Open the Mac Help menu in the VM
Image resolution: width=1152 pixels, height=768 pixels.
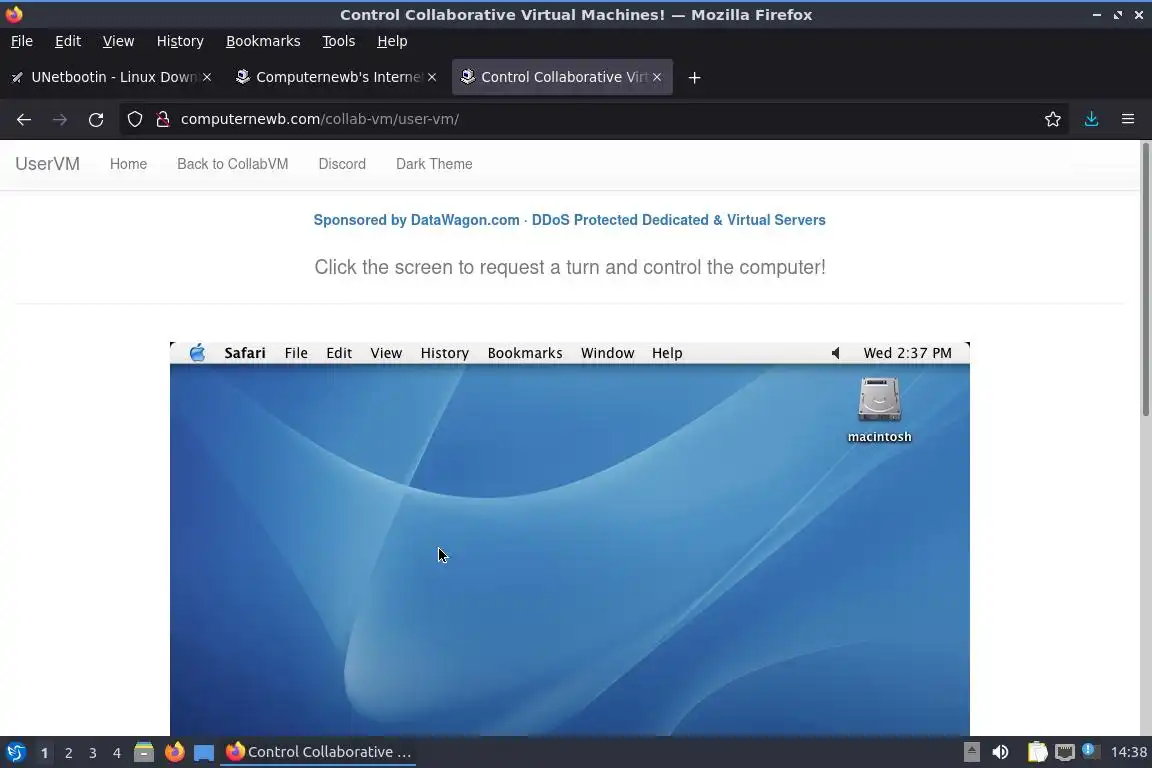click(667, 353)
